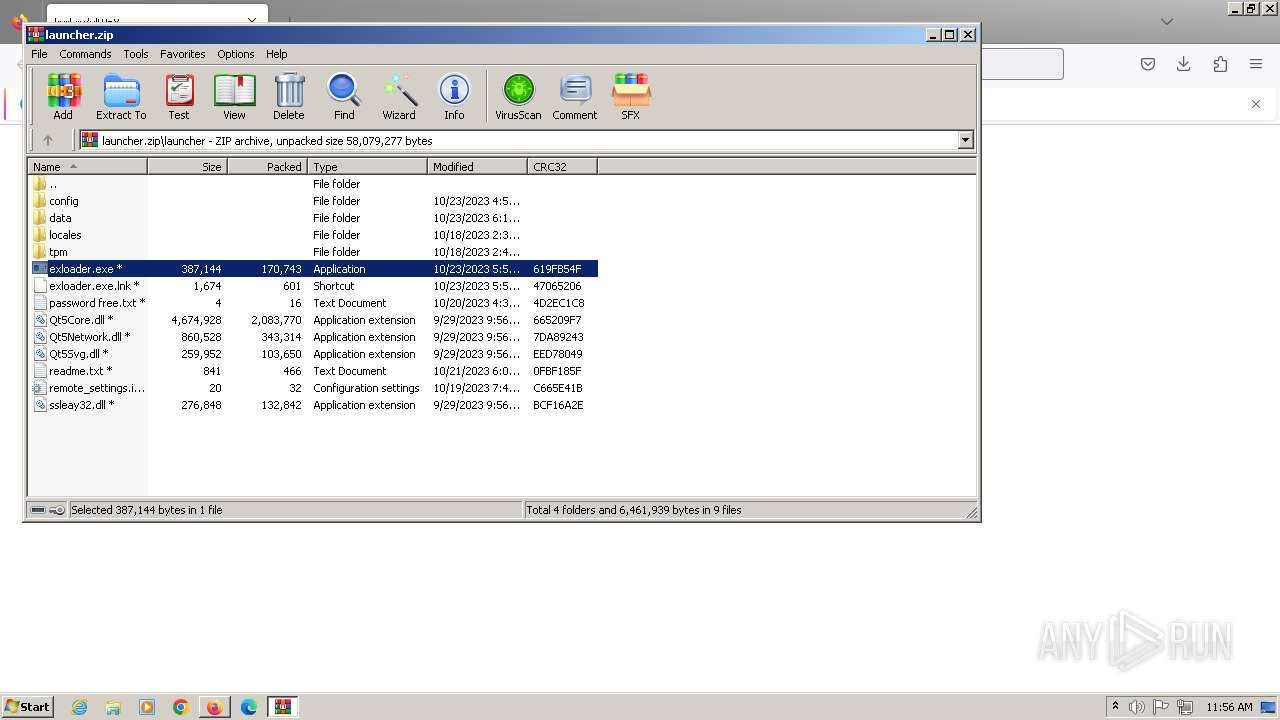
Task: Click CRC32 value 619FB54F
Action: (x=557, y=269)
